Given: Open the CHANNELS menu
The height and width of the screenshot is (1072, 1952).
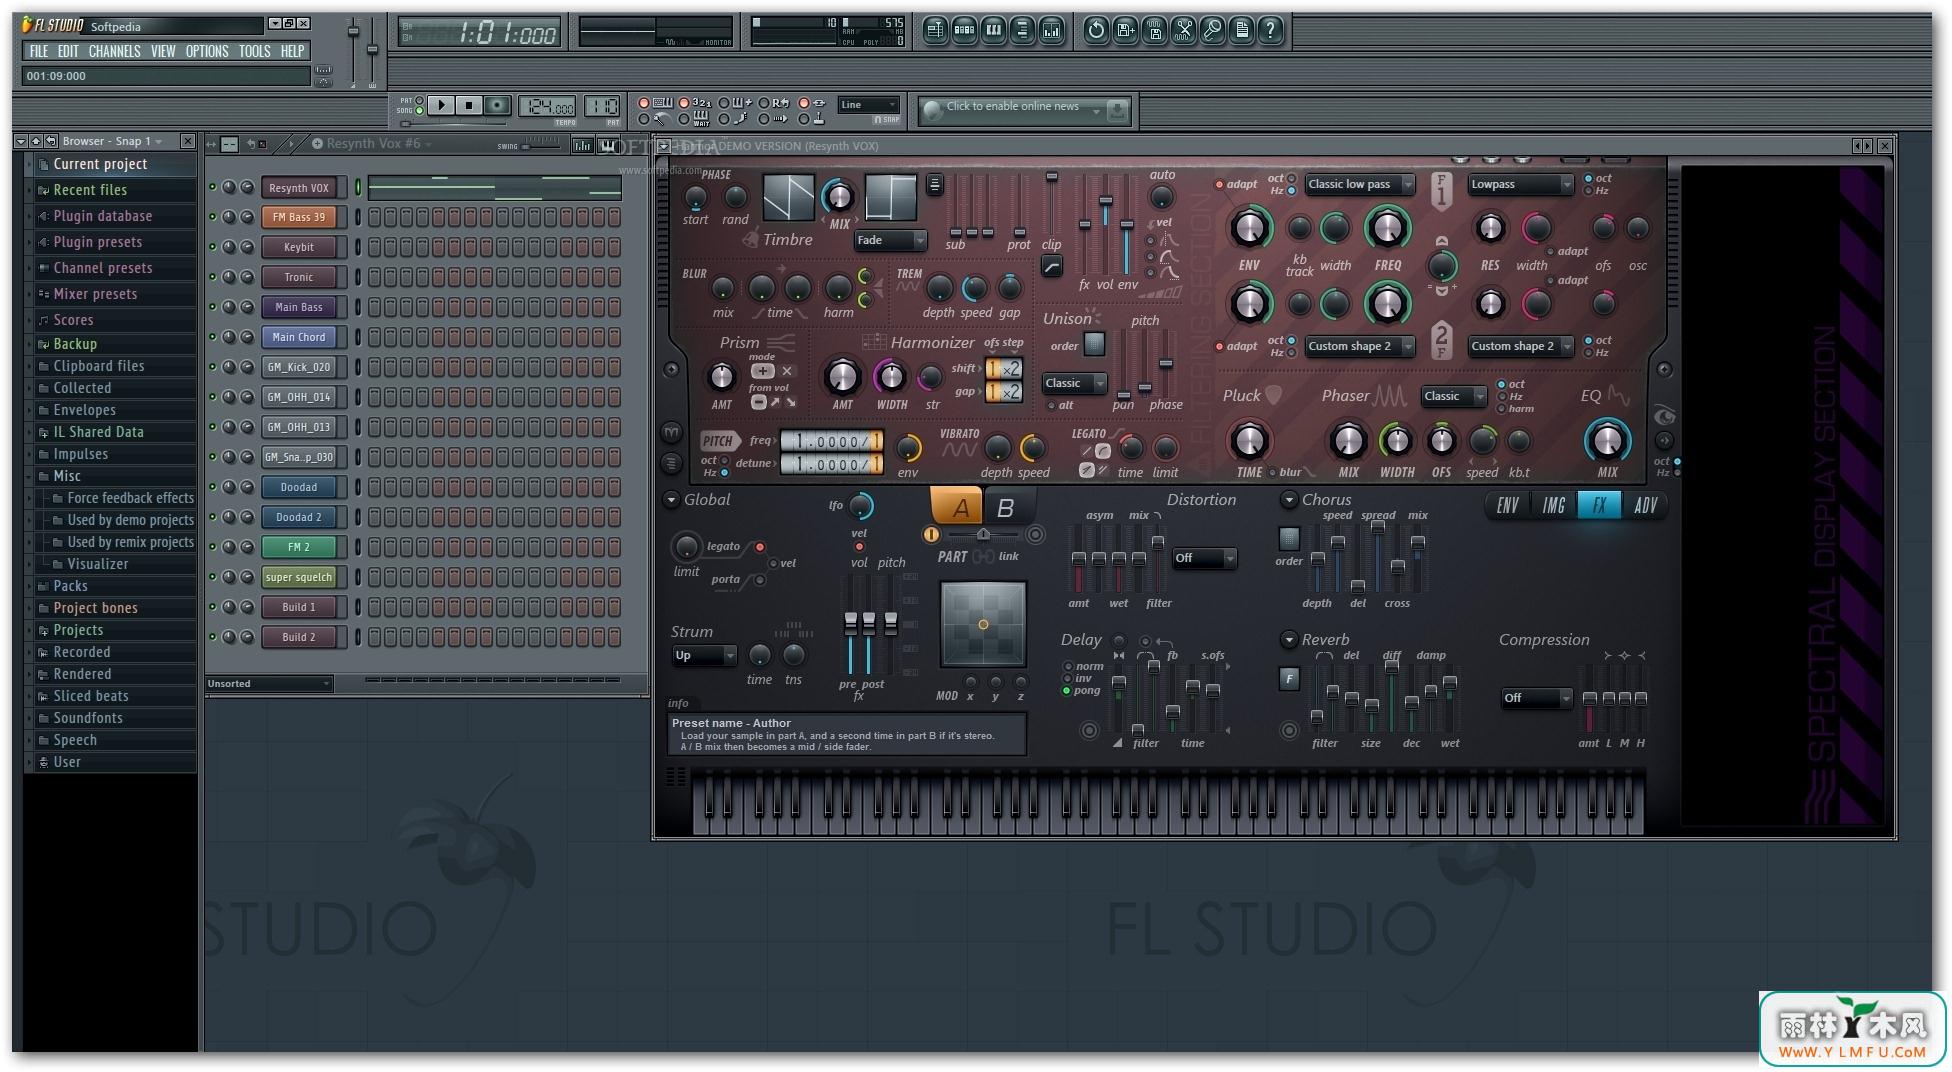Looking at the screenshot, I should [x=114, y=51].
